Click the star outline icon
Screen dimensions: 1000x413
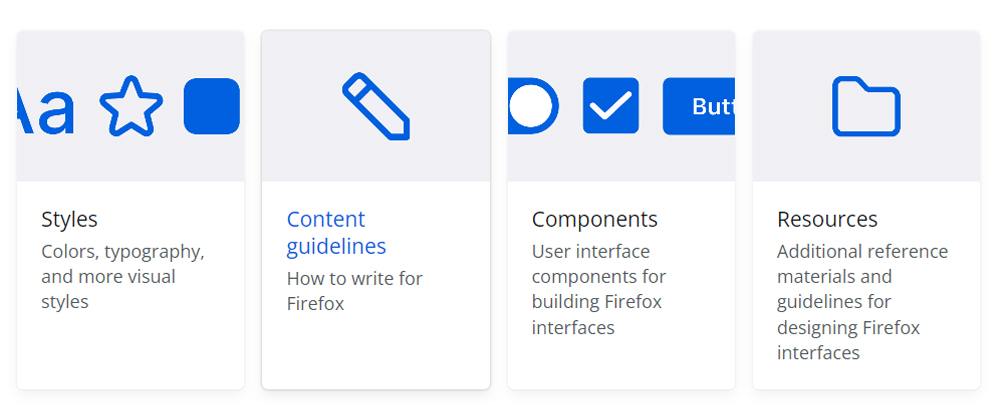click(131, 106)
